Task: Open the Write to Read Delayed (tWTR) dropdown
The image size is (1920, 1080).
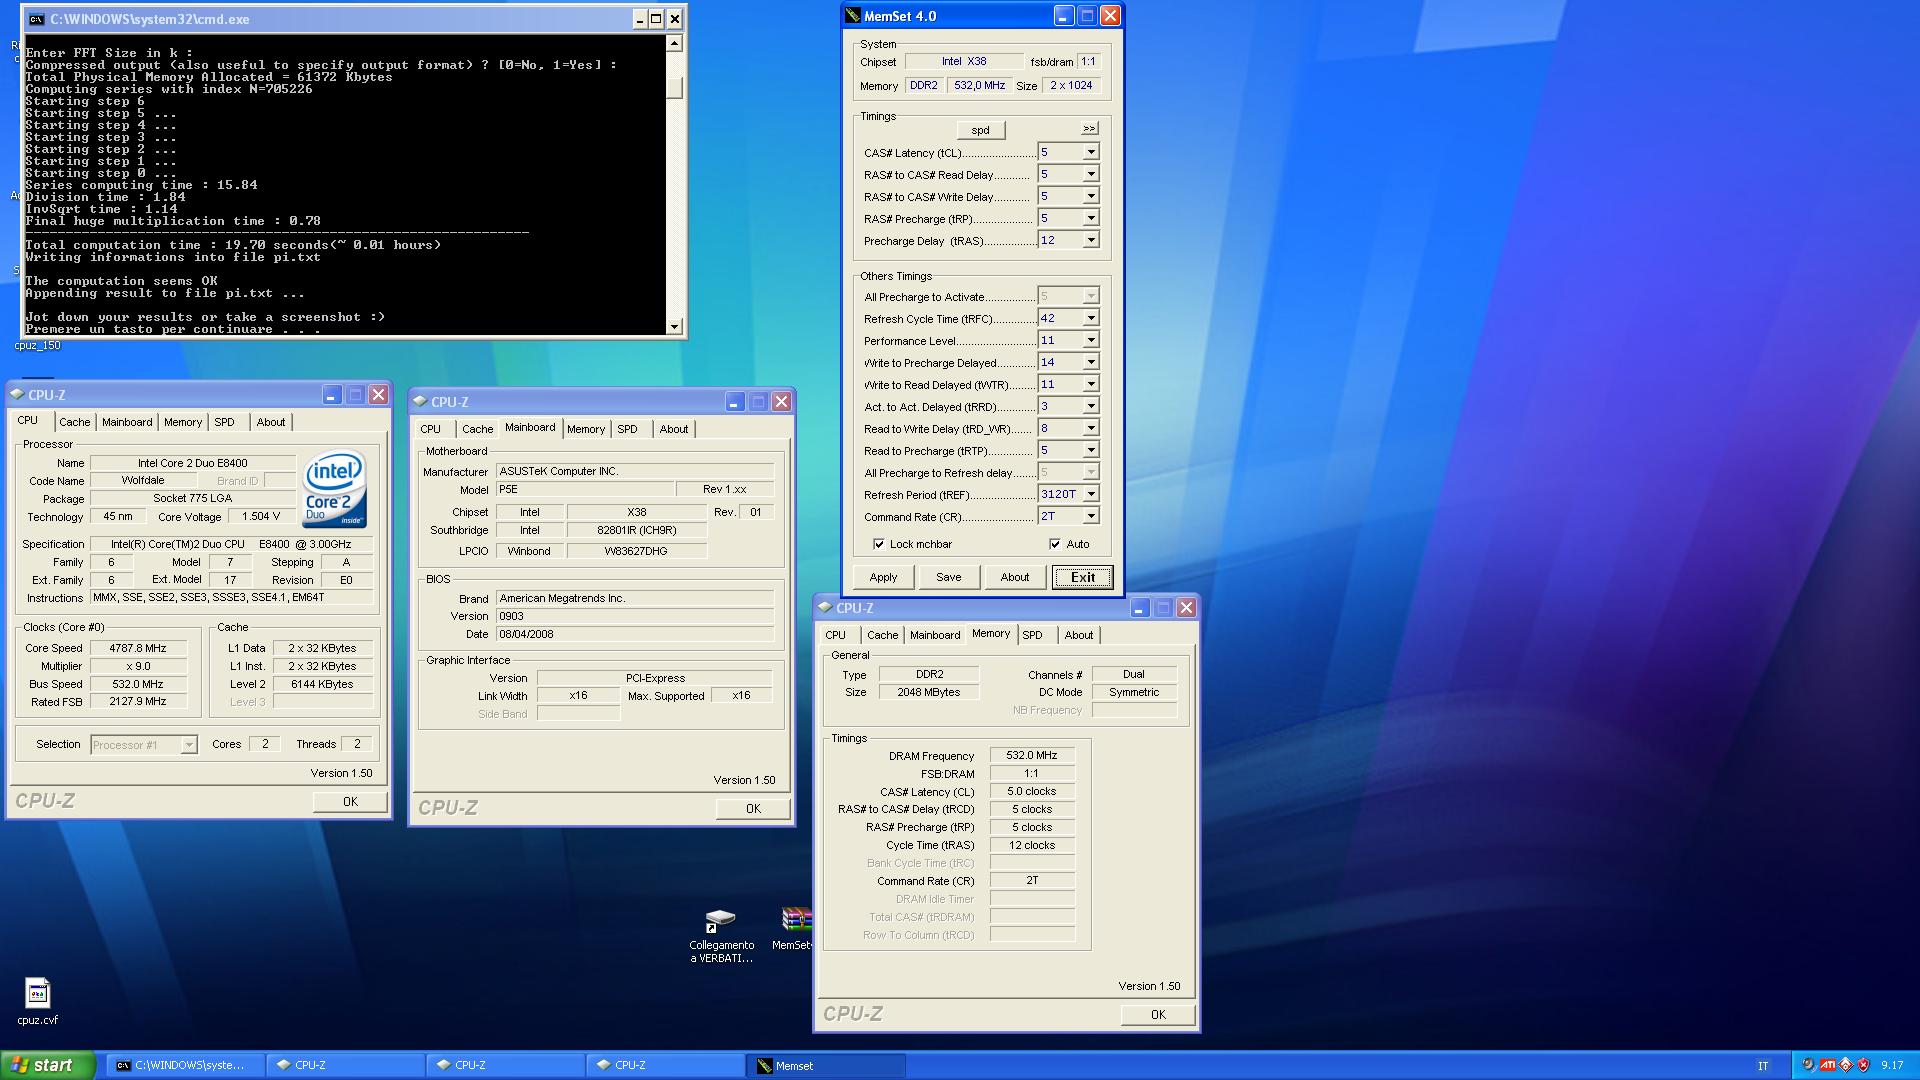Action: 1091,384
